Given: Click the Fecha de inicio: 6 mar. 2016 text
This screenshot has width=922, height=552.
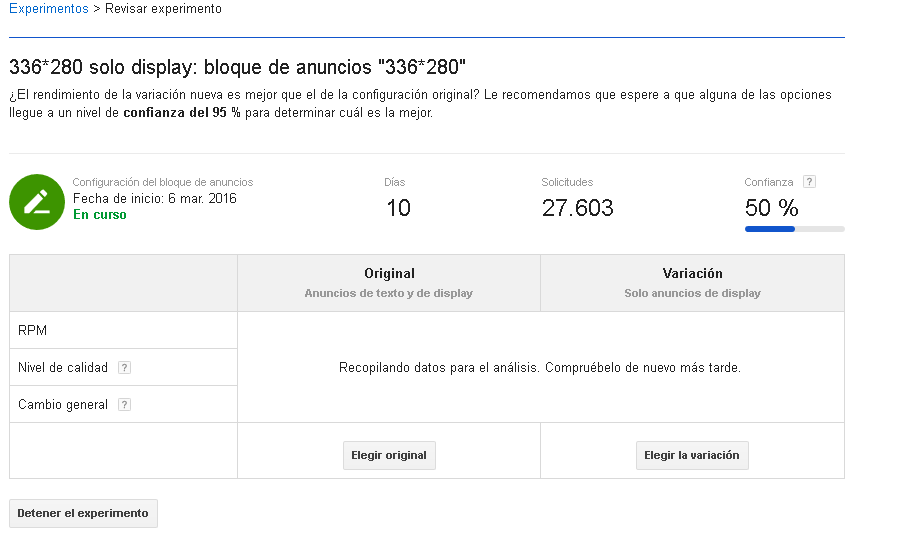Looking at the screenshot, I should click(155, 199).
